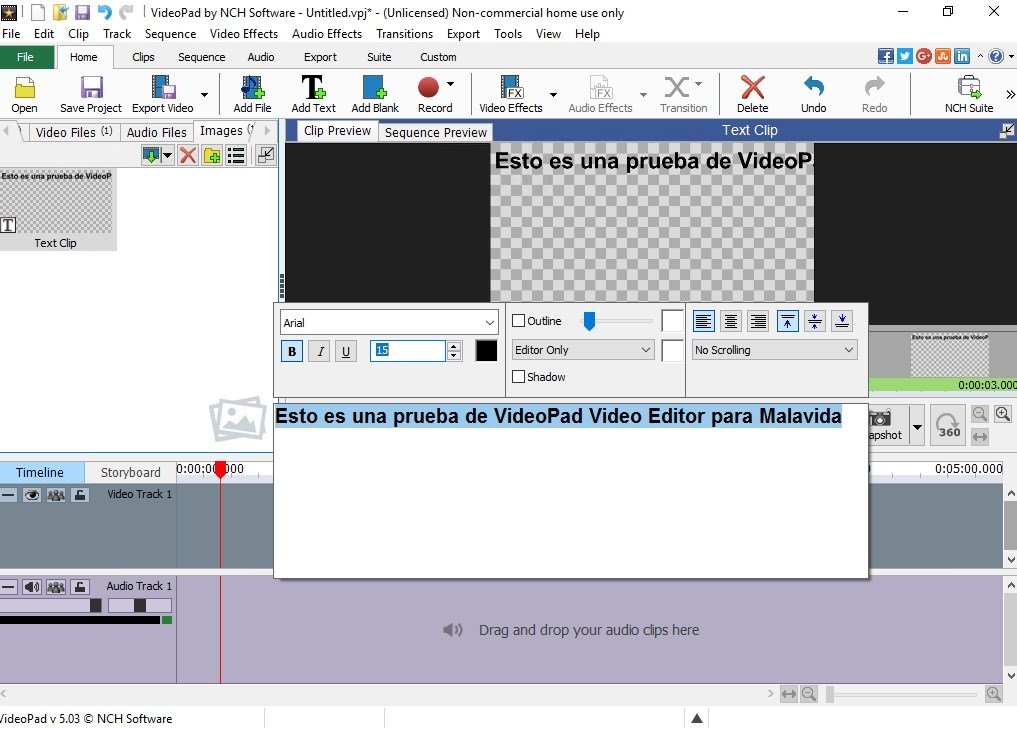Share on Facebook icon
Screen dimensions: 1017x729
tap(885, 56)
